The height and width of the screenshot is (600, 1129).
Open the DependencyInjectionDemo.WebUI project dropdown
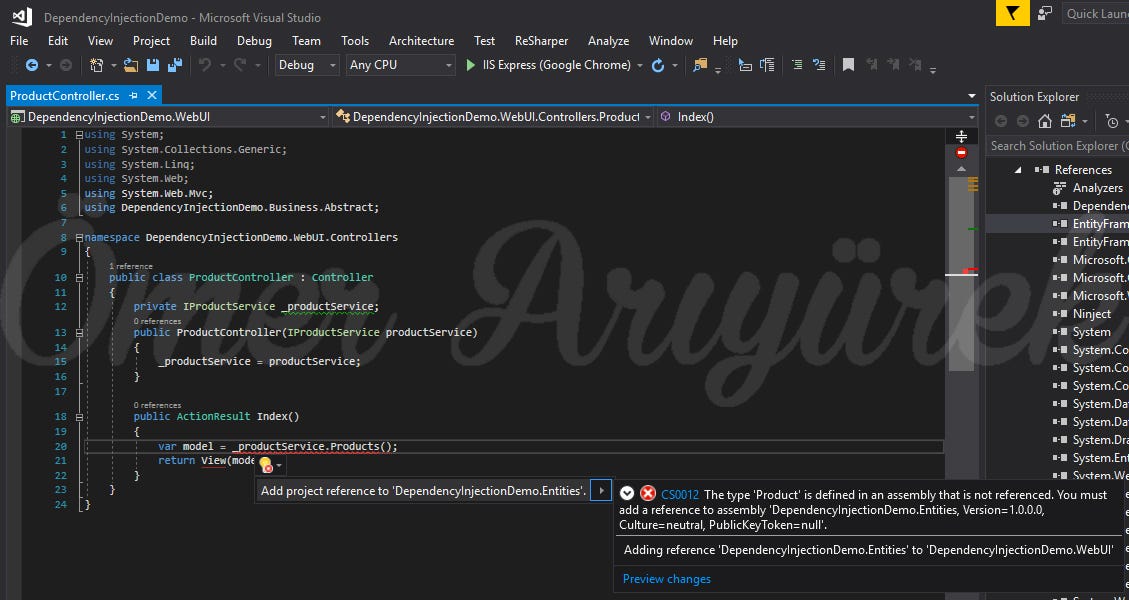(x=168, y=117)
